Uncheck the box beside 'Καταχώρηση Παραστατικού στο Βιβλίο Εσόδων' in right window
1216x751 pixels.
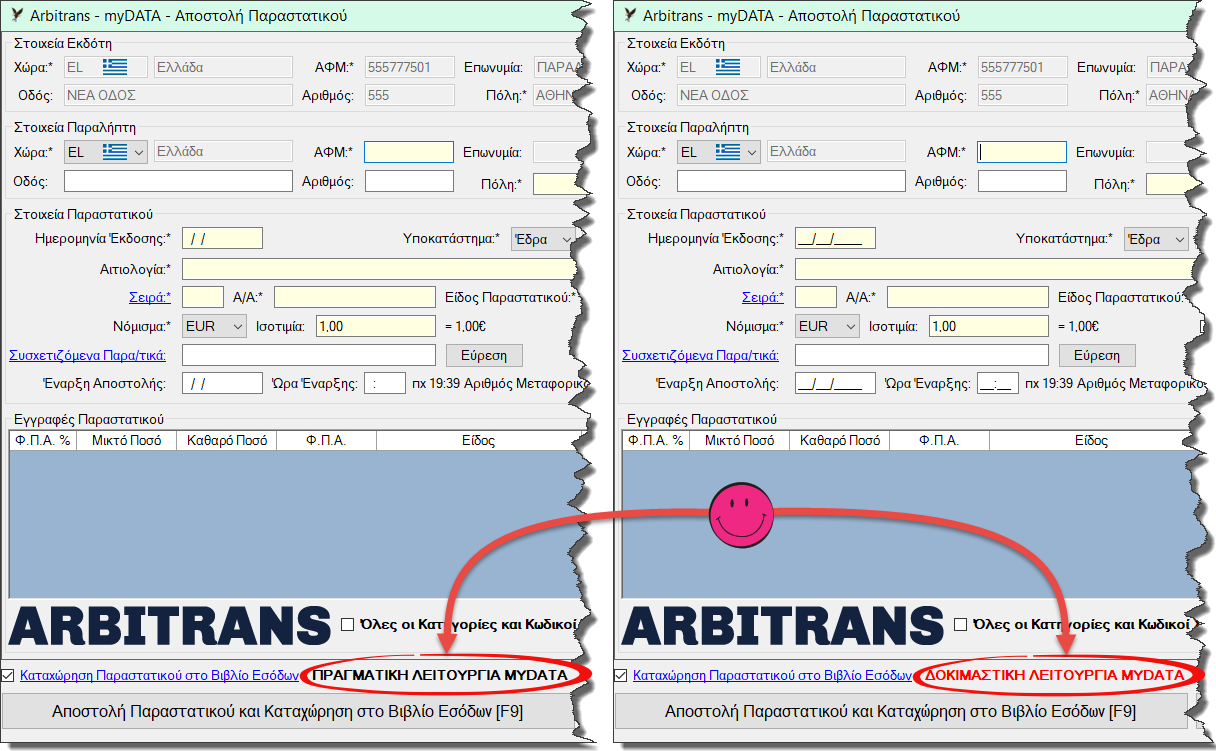coord(622,675)
